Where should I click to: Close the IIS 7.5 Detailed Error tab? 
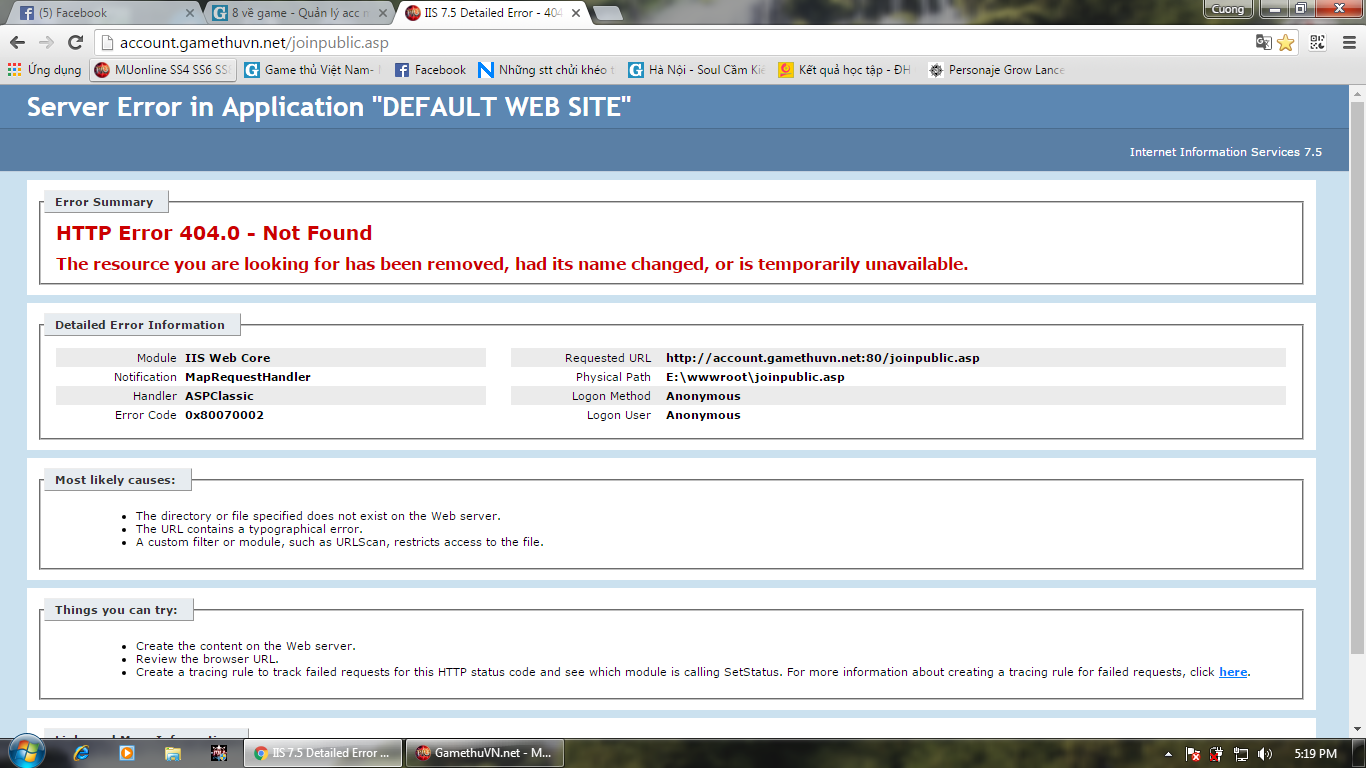[x=574, y=13]
